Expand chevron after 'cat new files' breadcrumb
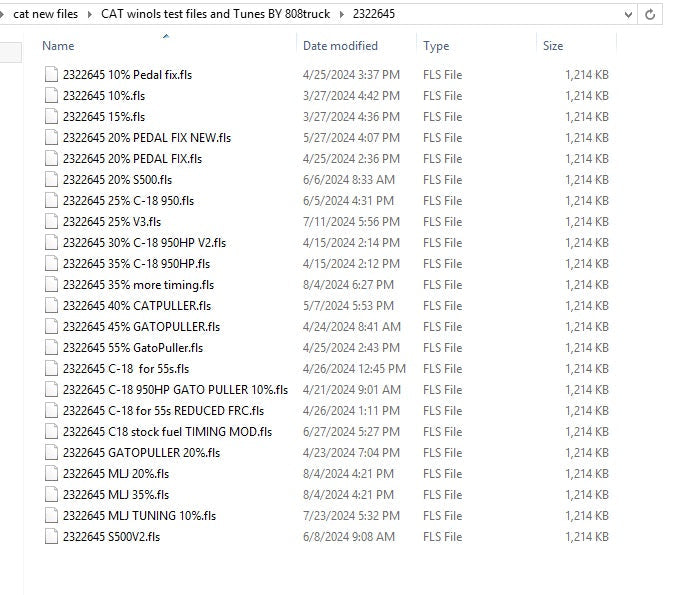Viewport: 673px width, 595px height. [87, 15]
